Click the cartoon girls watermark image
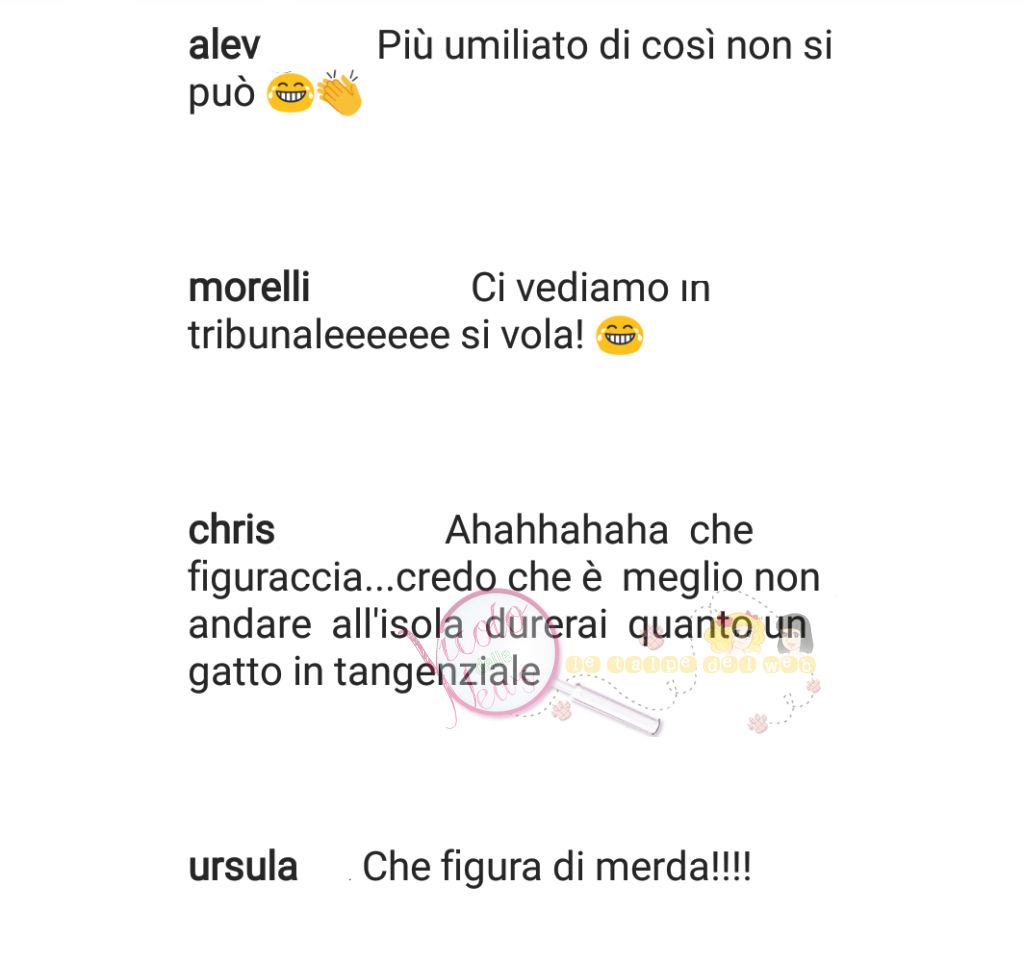This screenshot has height=962, width=1024. coord(761,633)
